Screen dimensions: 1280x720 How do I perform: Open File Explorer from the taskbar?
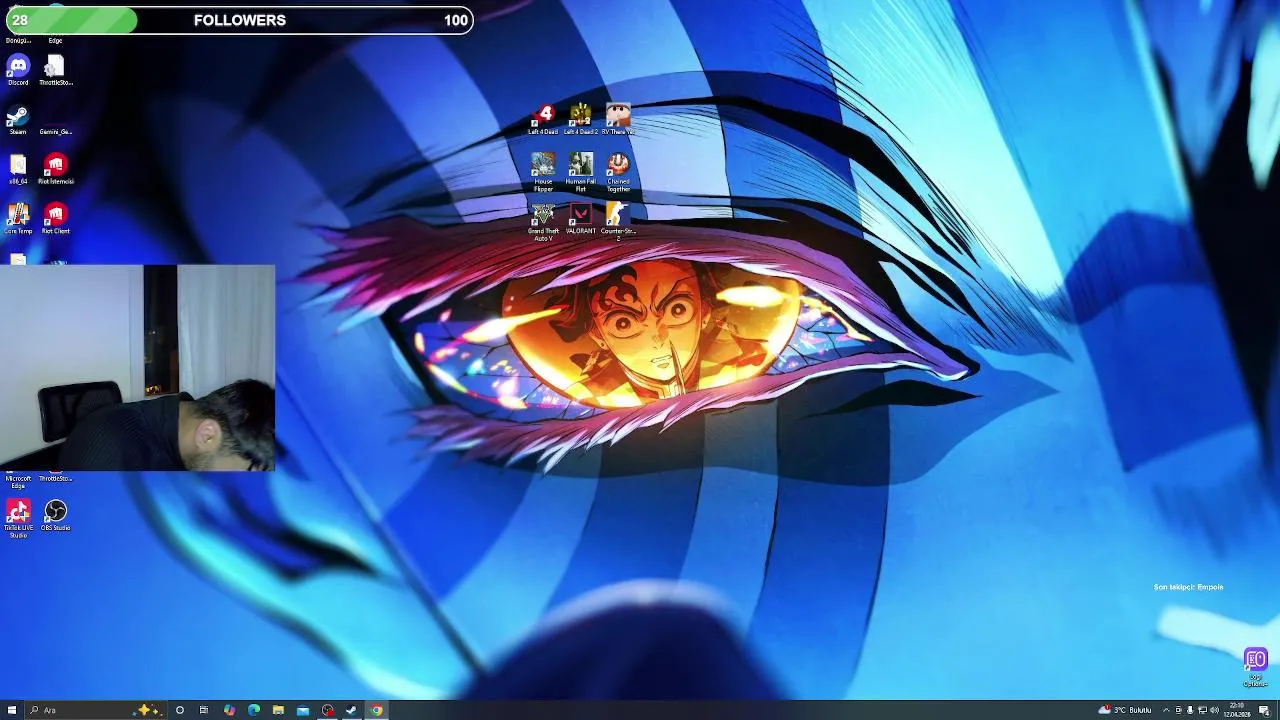pyautogui.click(x=278, y=710)
